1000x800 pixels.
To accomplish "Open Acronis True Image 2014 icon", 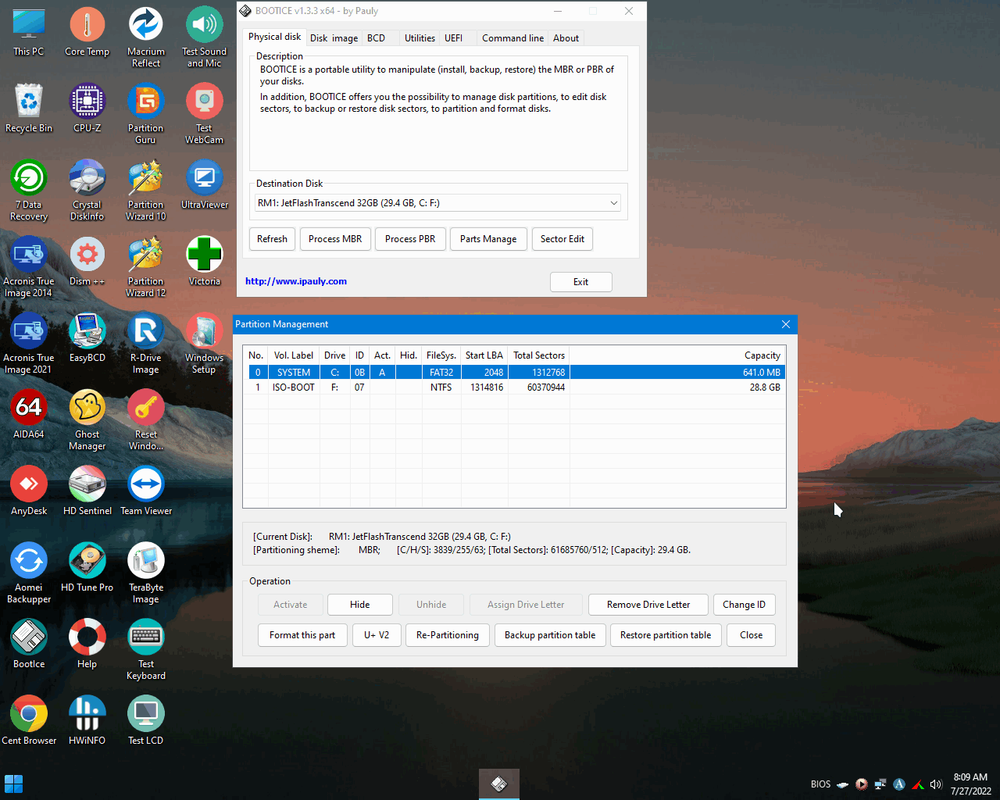I will pos(29,267).
